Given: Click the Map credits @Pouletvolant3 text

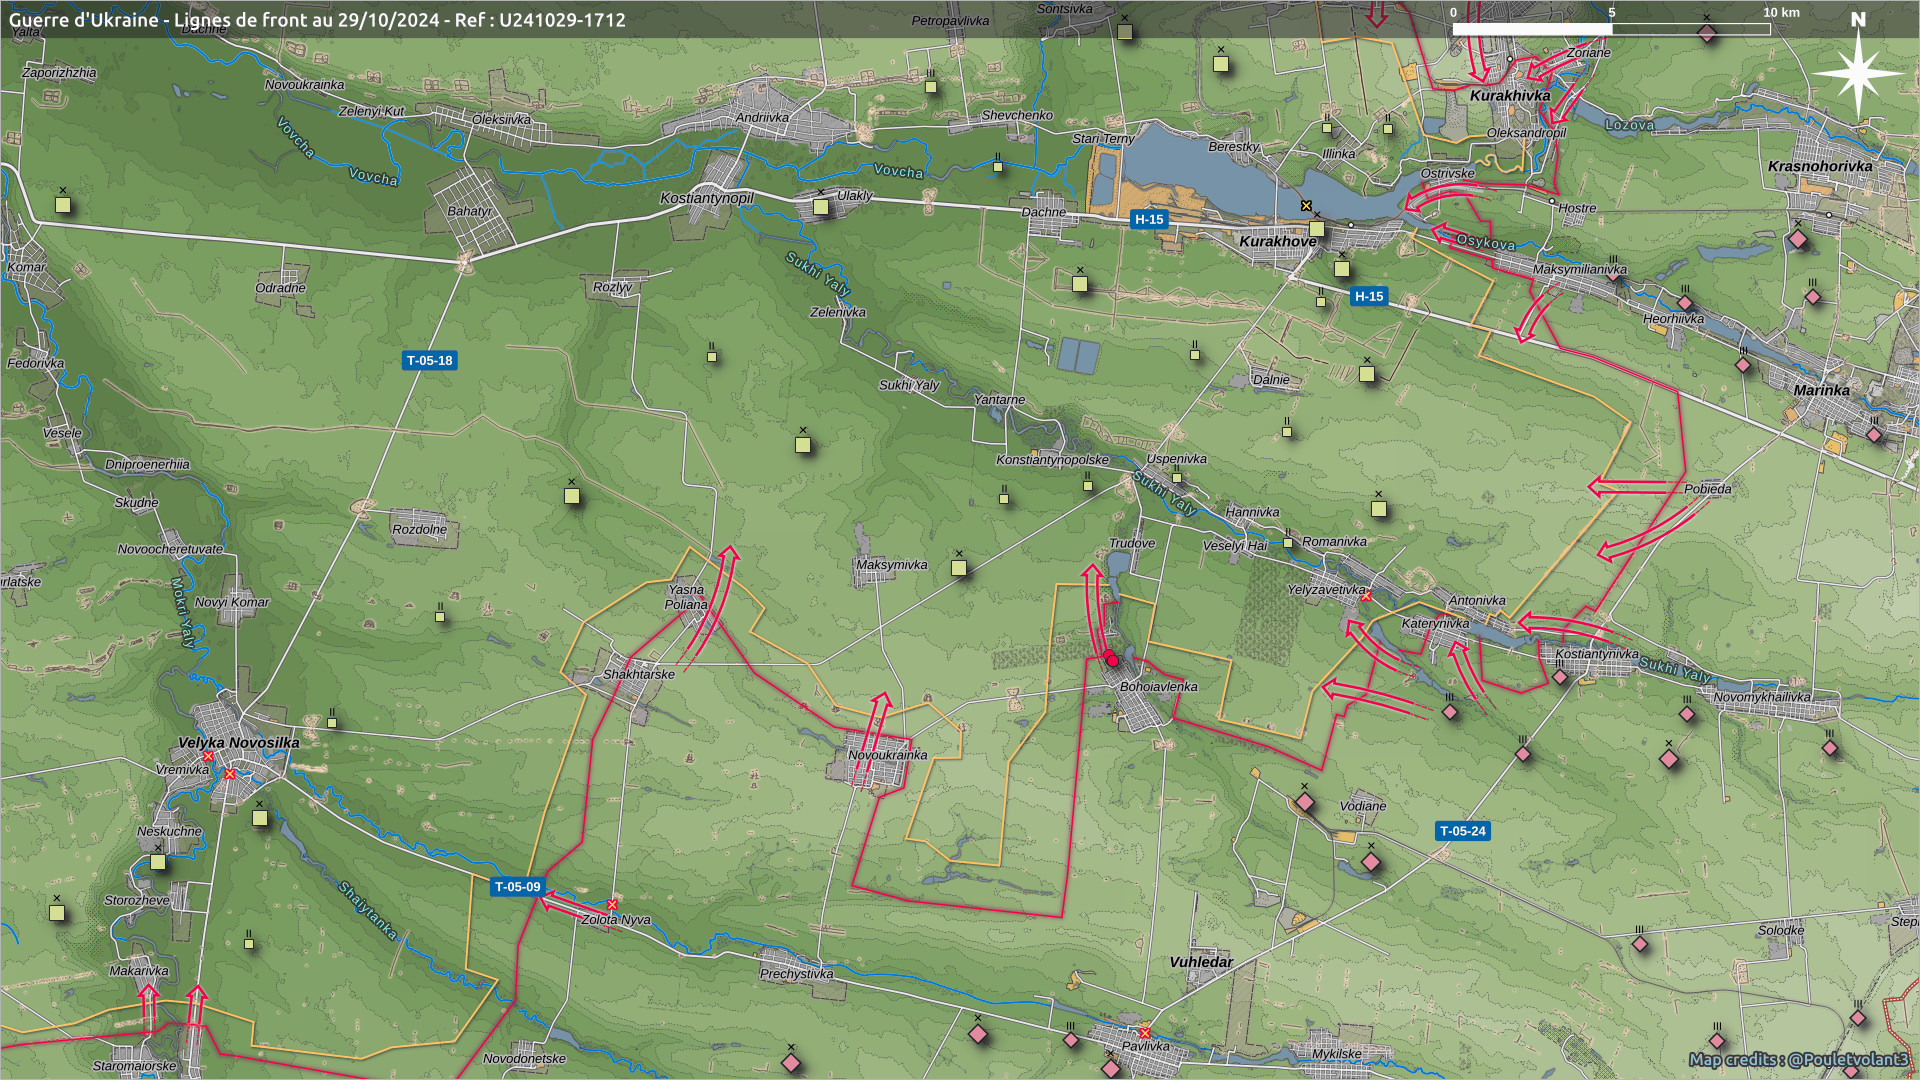Looking at the screenshot, I should pos(1798,1059).
